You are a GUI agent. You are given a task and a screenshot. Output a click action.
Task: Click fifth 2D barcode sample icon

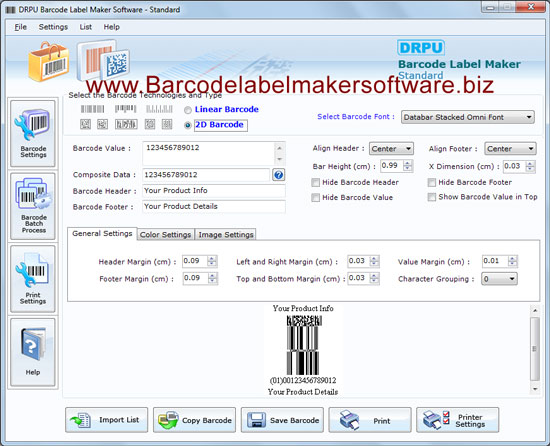click(167, 124)
